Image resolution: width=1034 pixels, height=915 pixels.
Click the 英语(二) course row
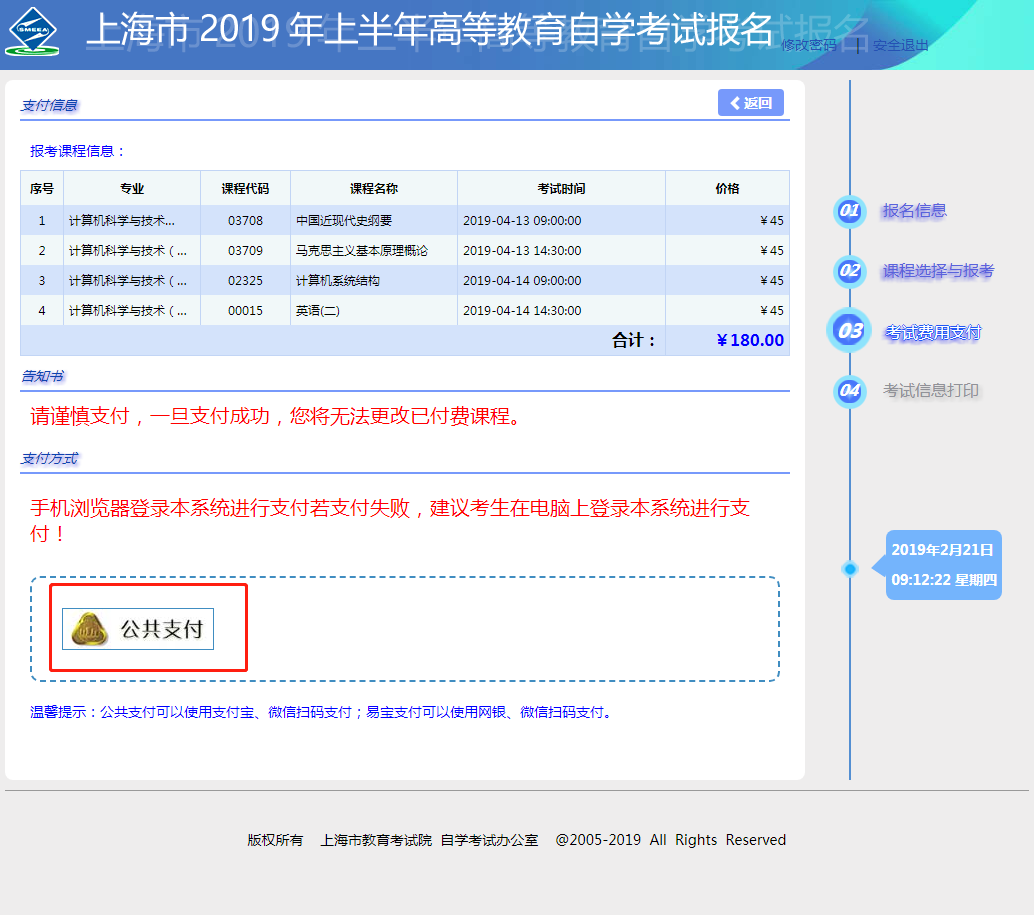coord(318,311)
